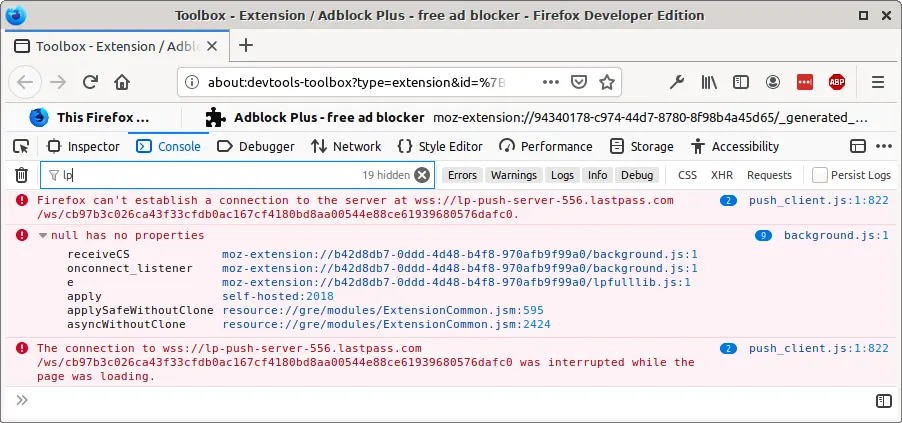Open the Style Editor tab
Viewport: 902px width, 423px height.
pyautogui.click(x=440, y=146)
